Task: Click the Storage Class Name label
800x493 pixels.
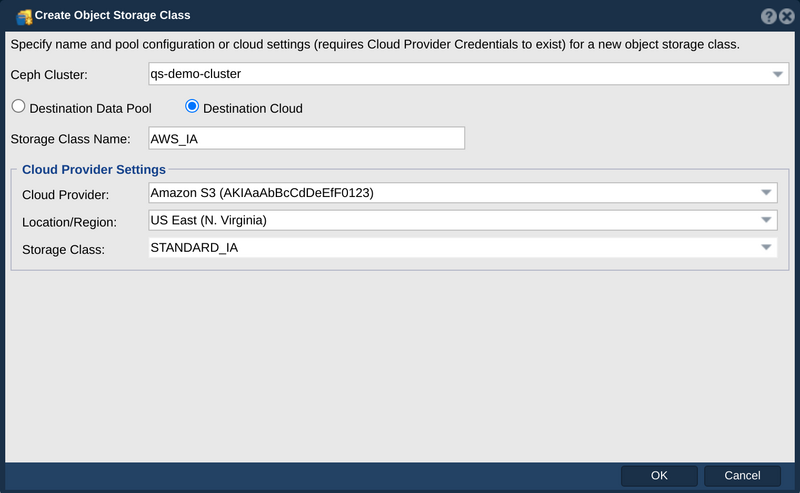Action: 70,139
